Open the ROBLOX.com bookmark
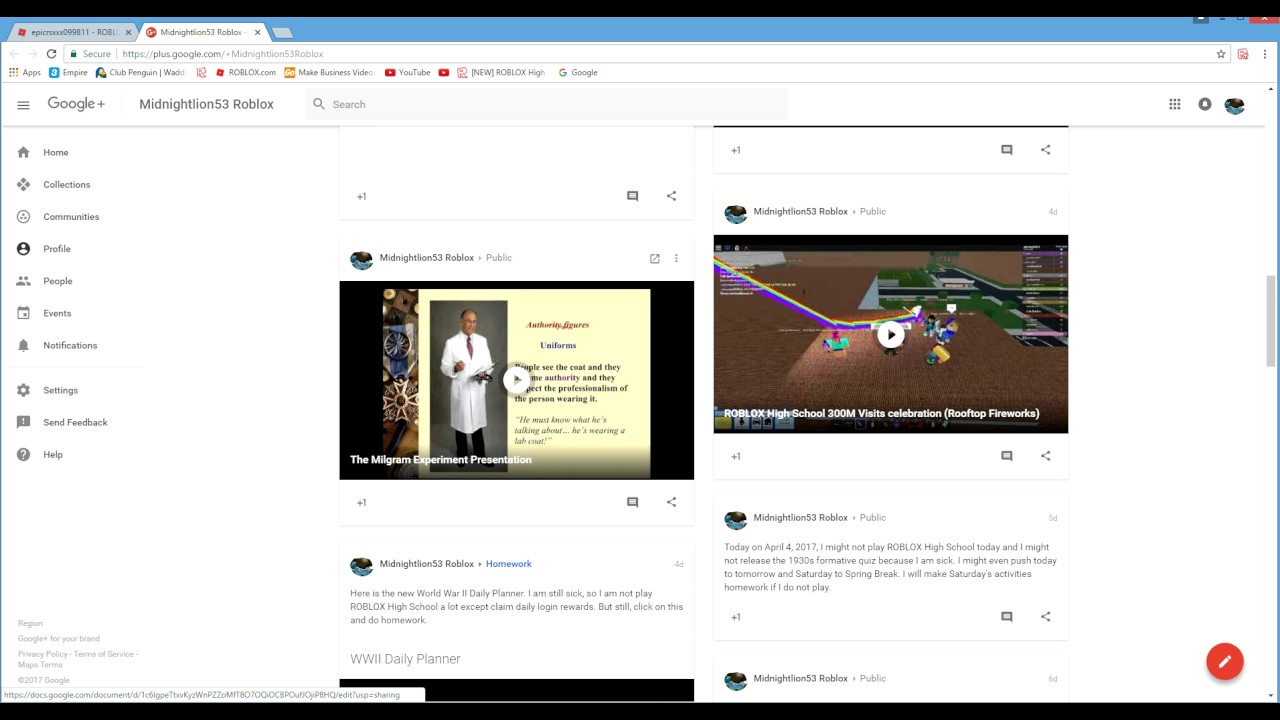The height and width of the screenshot is (720, 1280). click(x=245, y=72)
